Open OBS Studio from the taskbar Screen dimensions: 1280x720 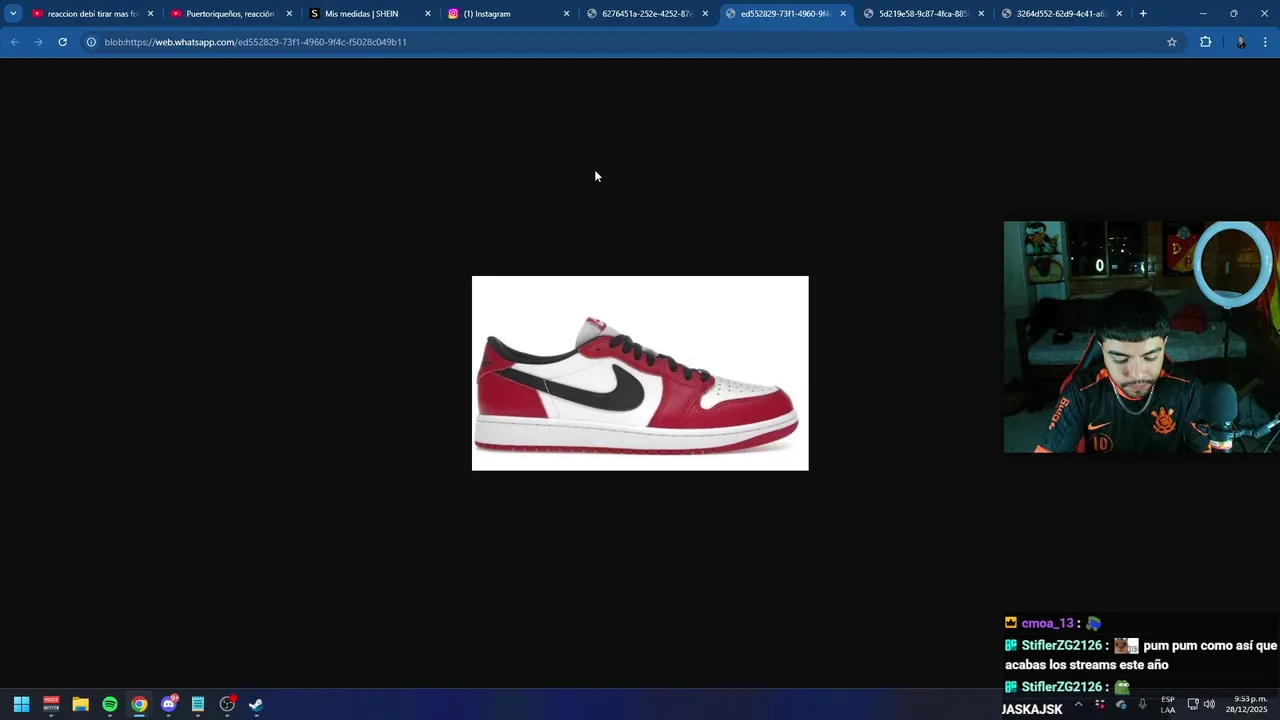227,704
